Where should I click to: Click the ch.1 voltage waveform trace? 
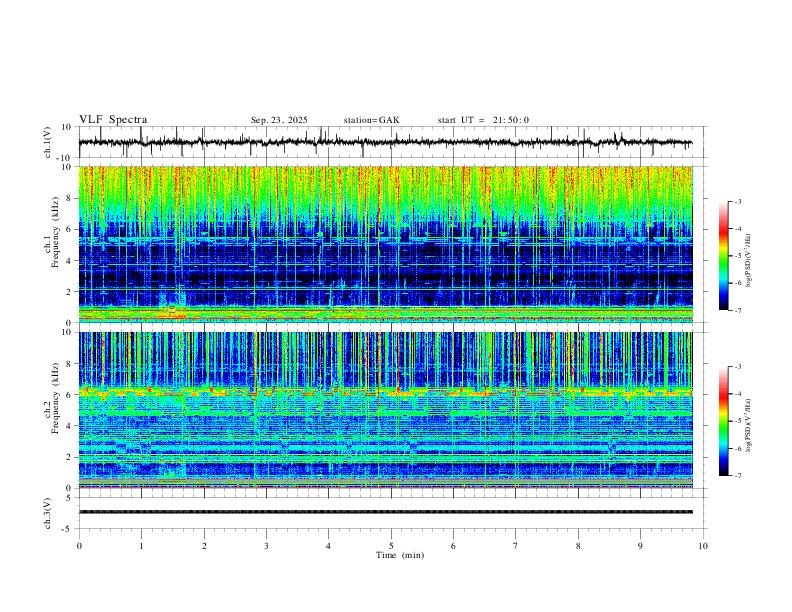point(385,142)
